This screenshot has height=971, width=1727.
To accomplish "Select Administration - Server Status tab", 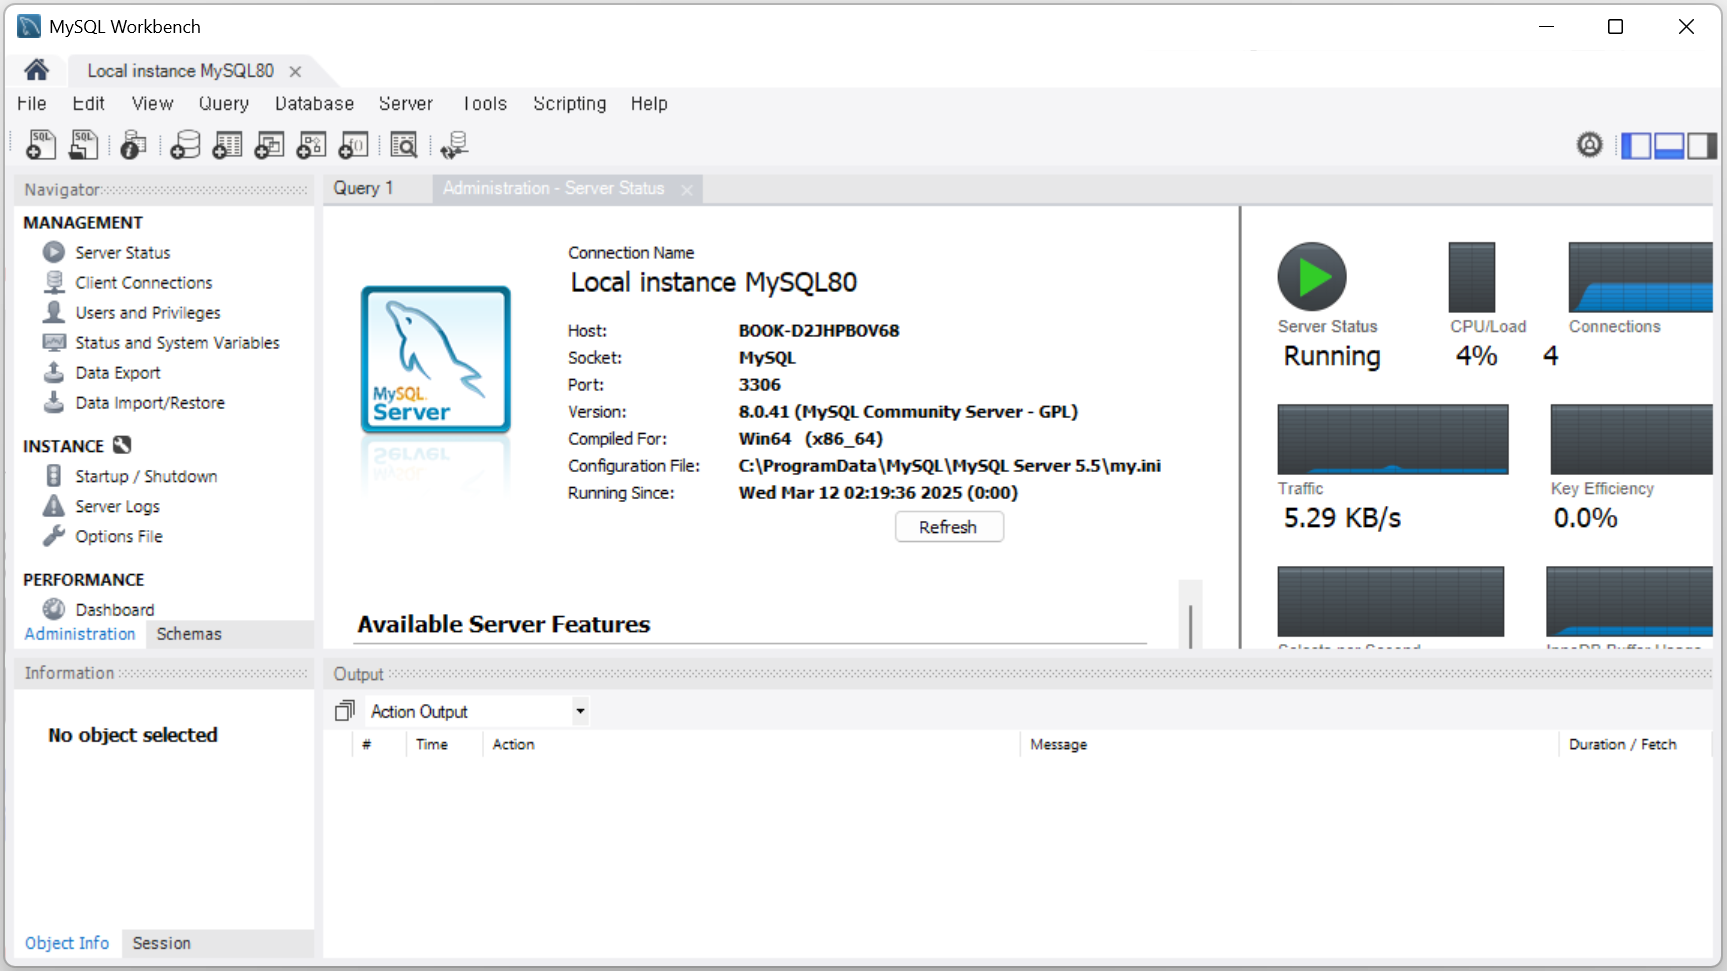I will point(553,188).
